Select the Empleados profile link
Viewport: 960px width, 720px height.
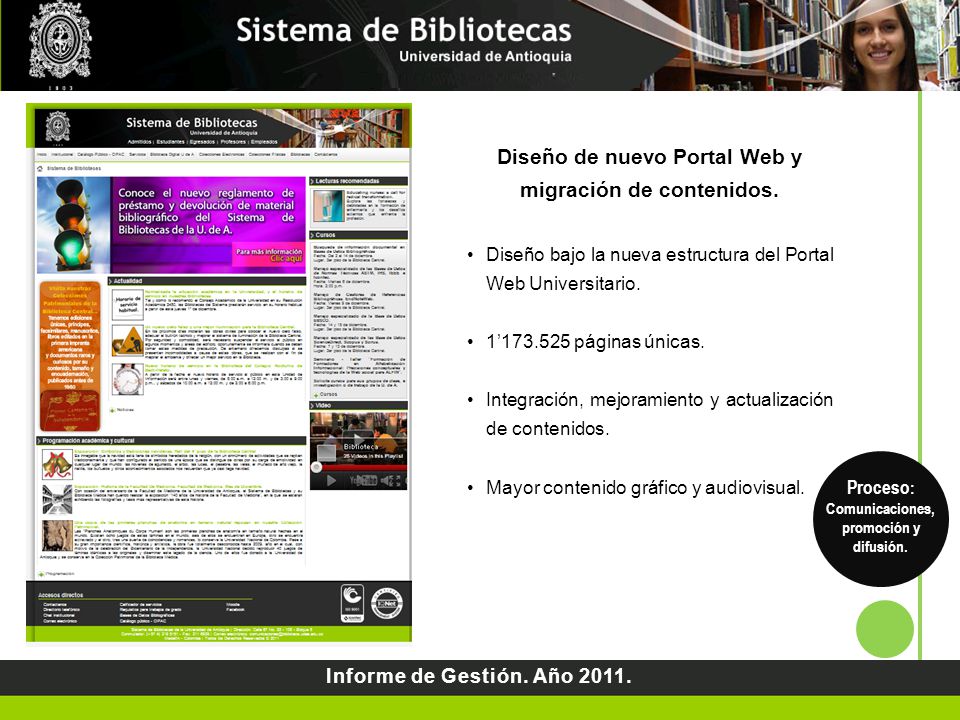click(x=264, y=141)
